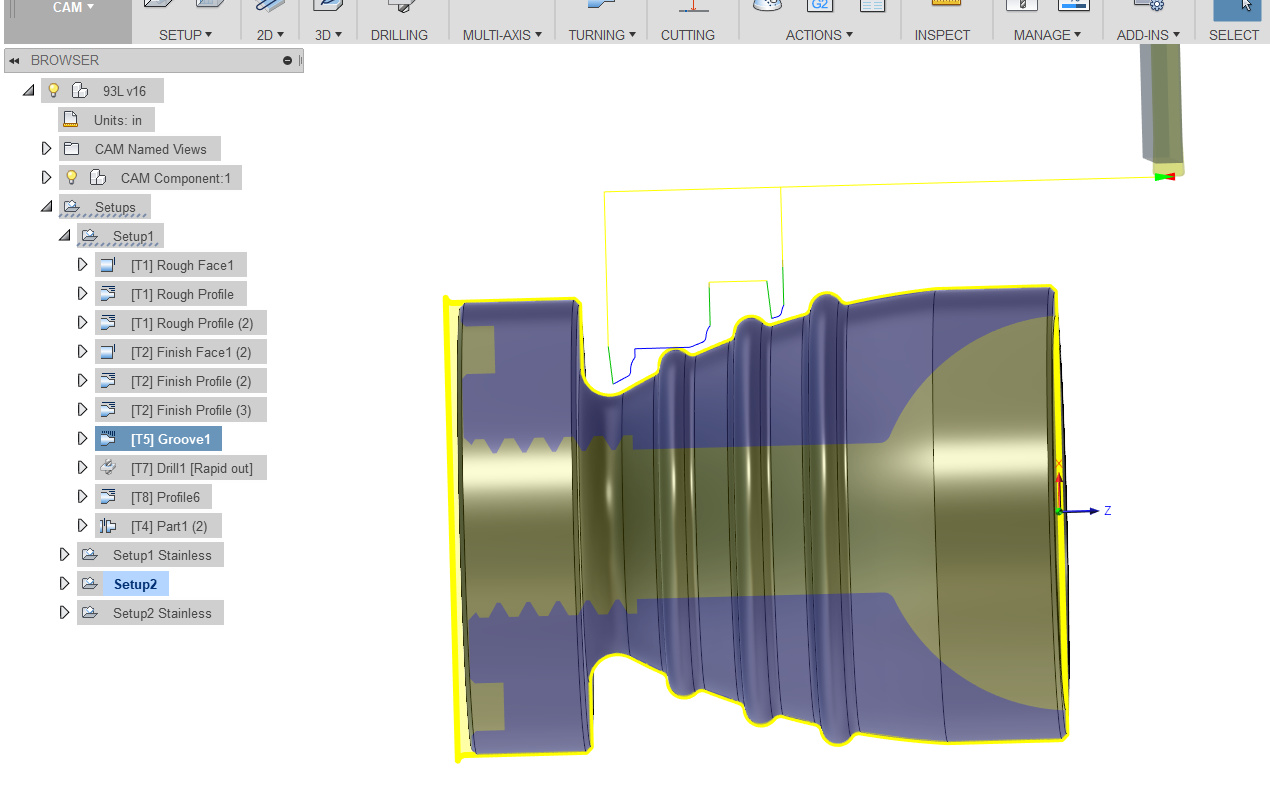Click the blue Z axis label in viewport

point(1107,511)
